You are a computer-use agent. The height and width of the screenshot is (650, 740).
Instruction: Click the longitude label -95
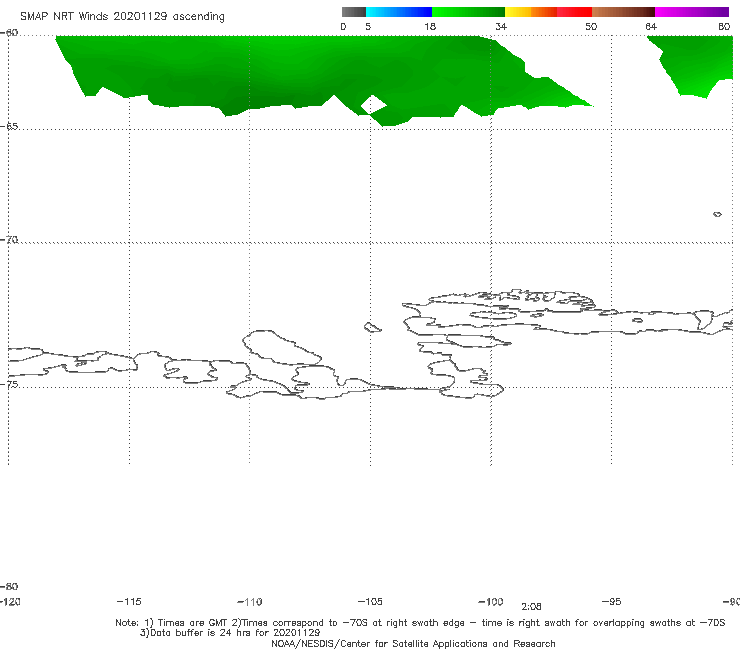612,601
